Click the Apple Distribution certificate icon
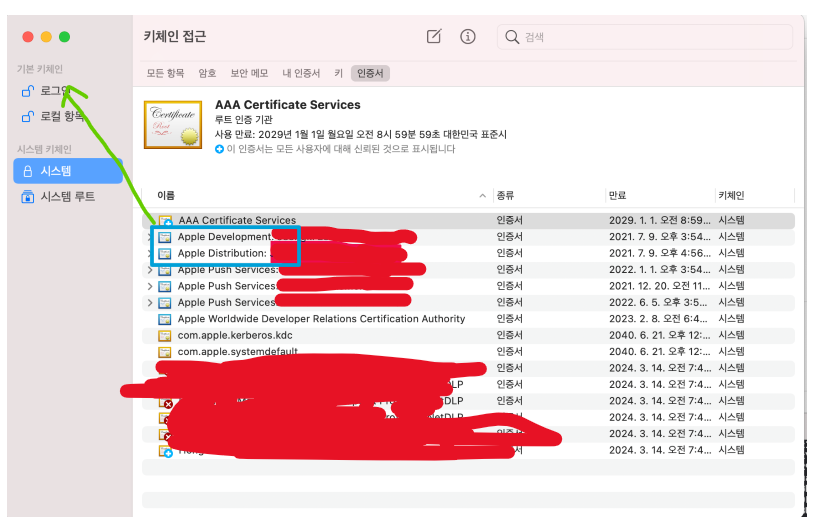This screenshot has height=517, width=825. (x=165, y=254)
